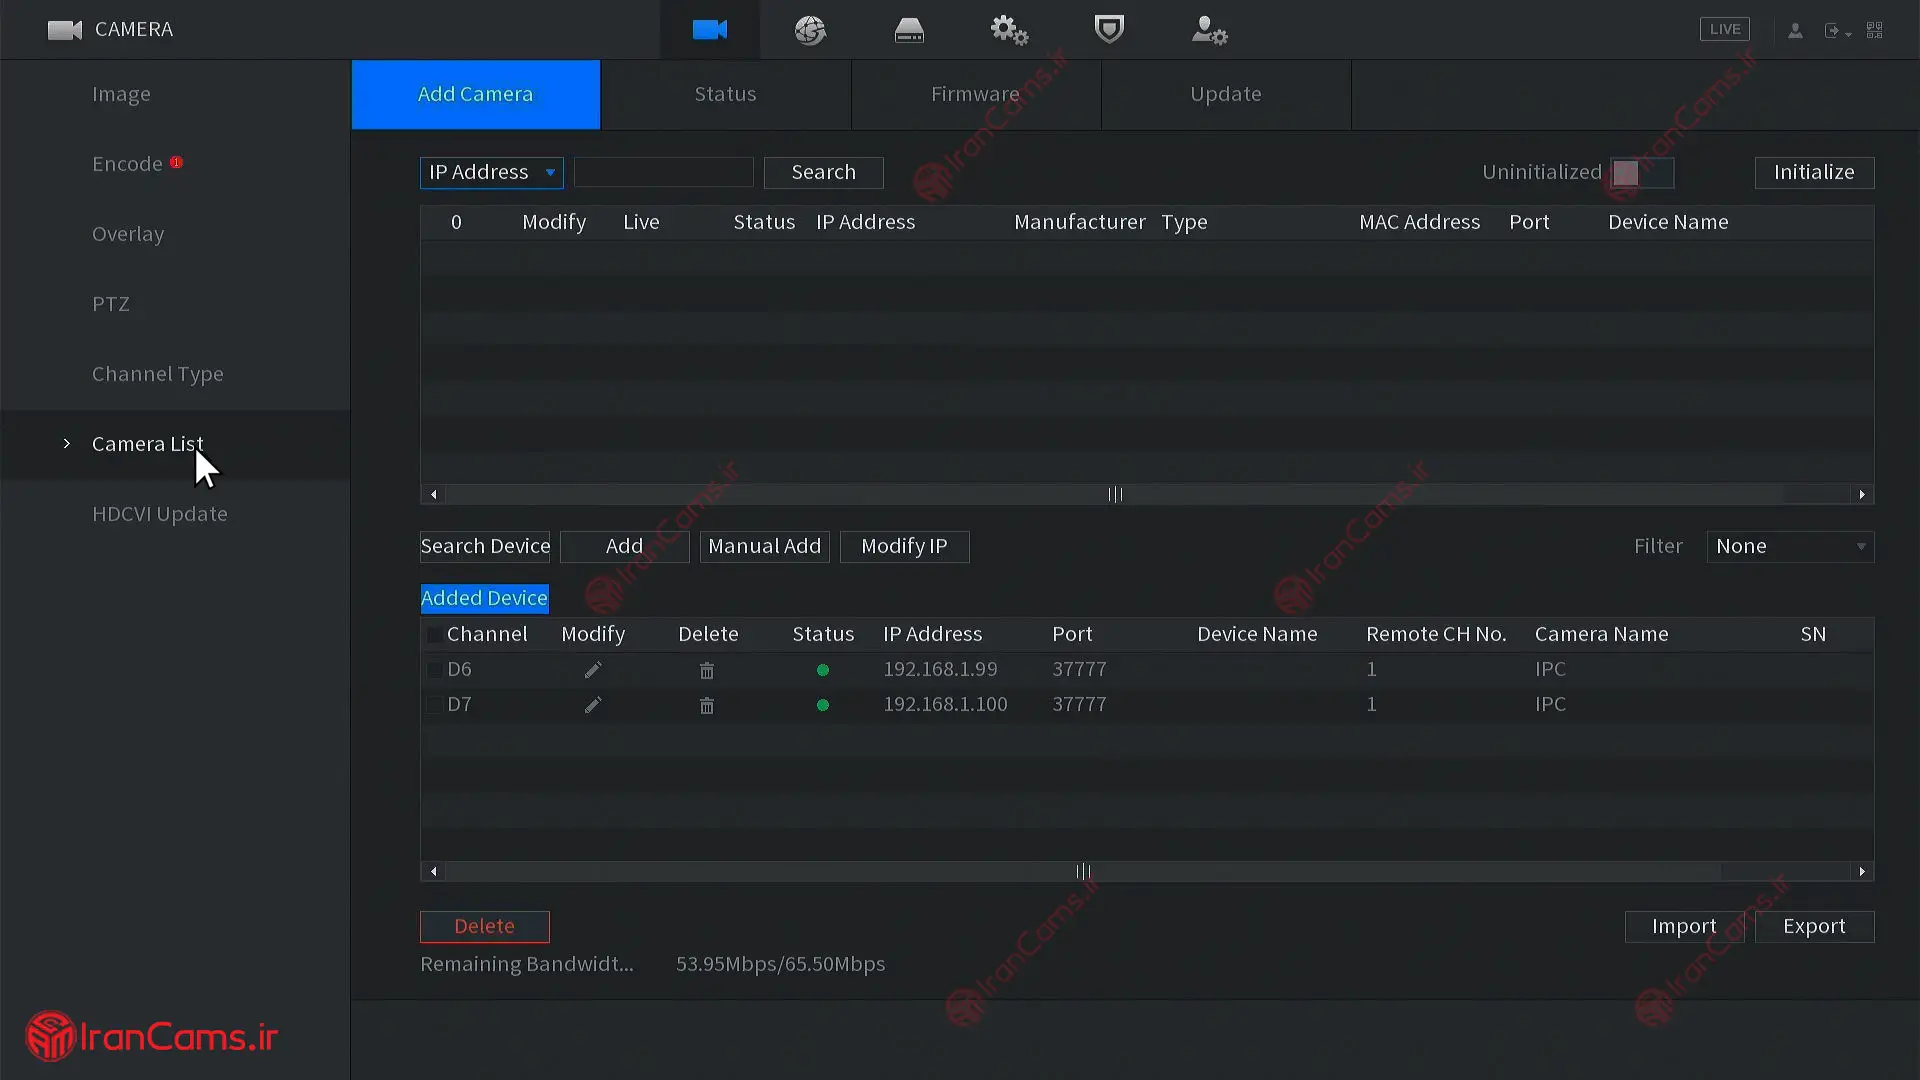The height and width of the screenshot is (1080, 1920).
Task: Click the SN column header
Action: pos(1813,634)
